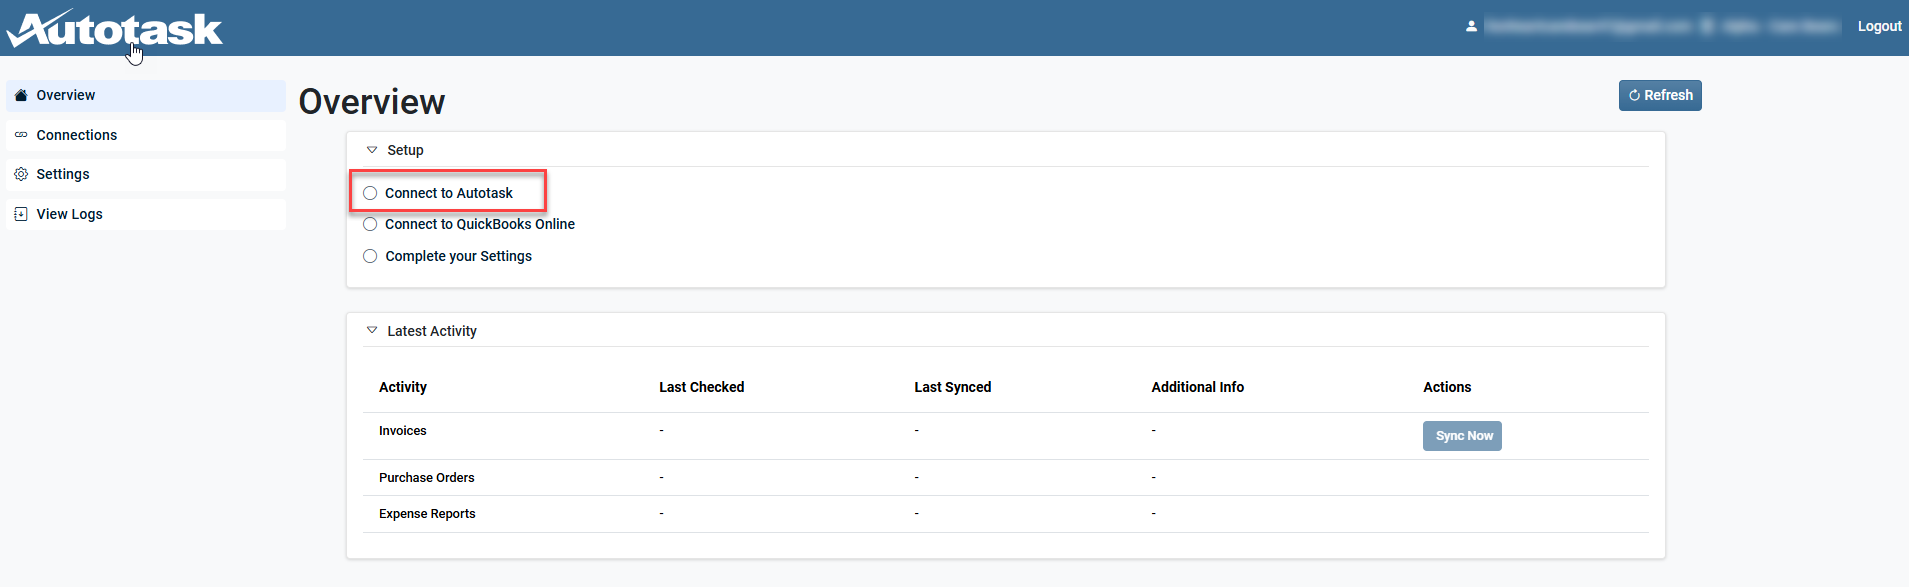Open the View Logs menu item
The width and height of the screenshot is (1909, 587).
(x=146, y=214)
